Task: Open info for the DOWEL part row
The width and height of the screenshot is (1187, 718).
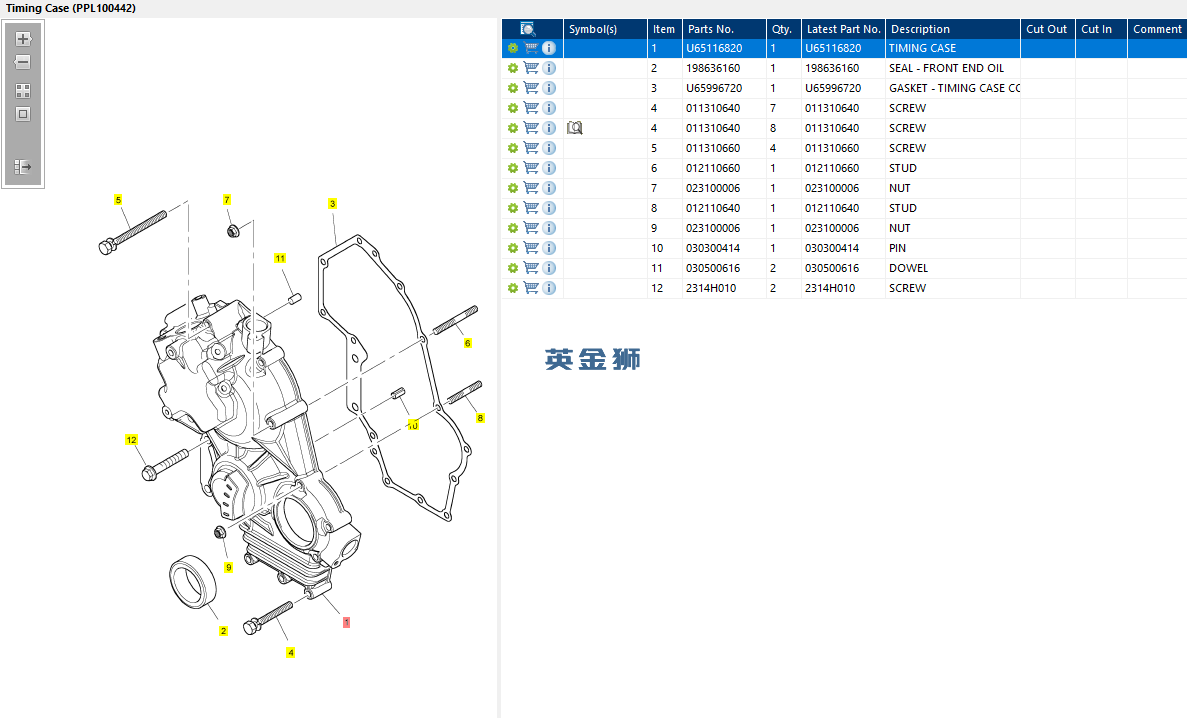Action: tap(549, 268)
